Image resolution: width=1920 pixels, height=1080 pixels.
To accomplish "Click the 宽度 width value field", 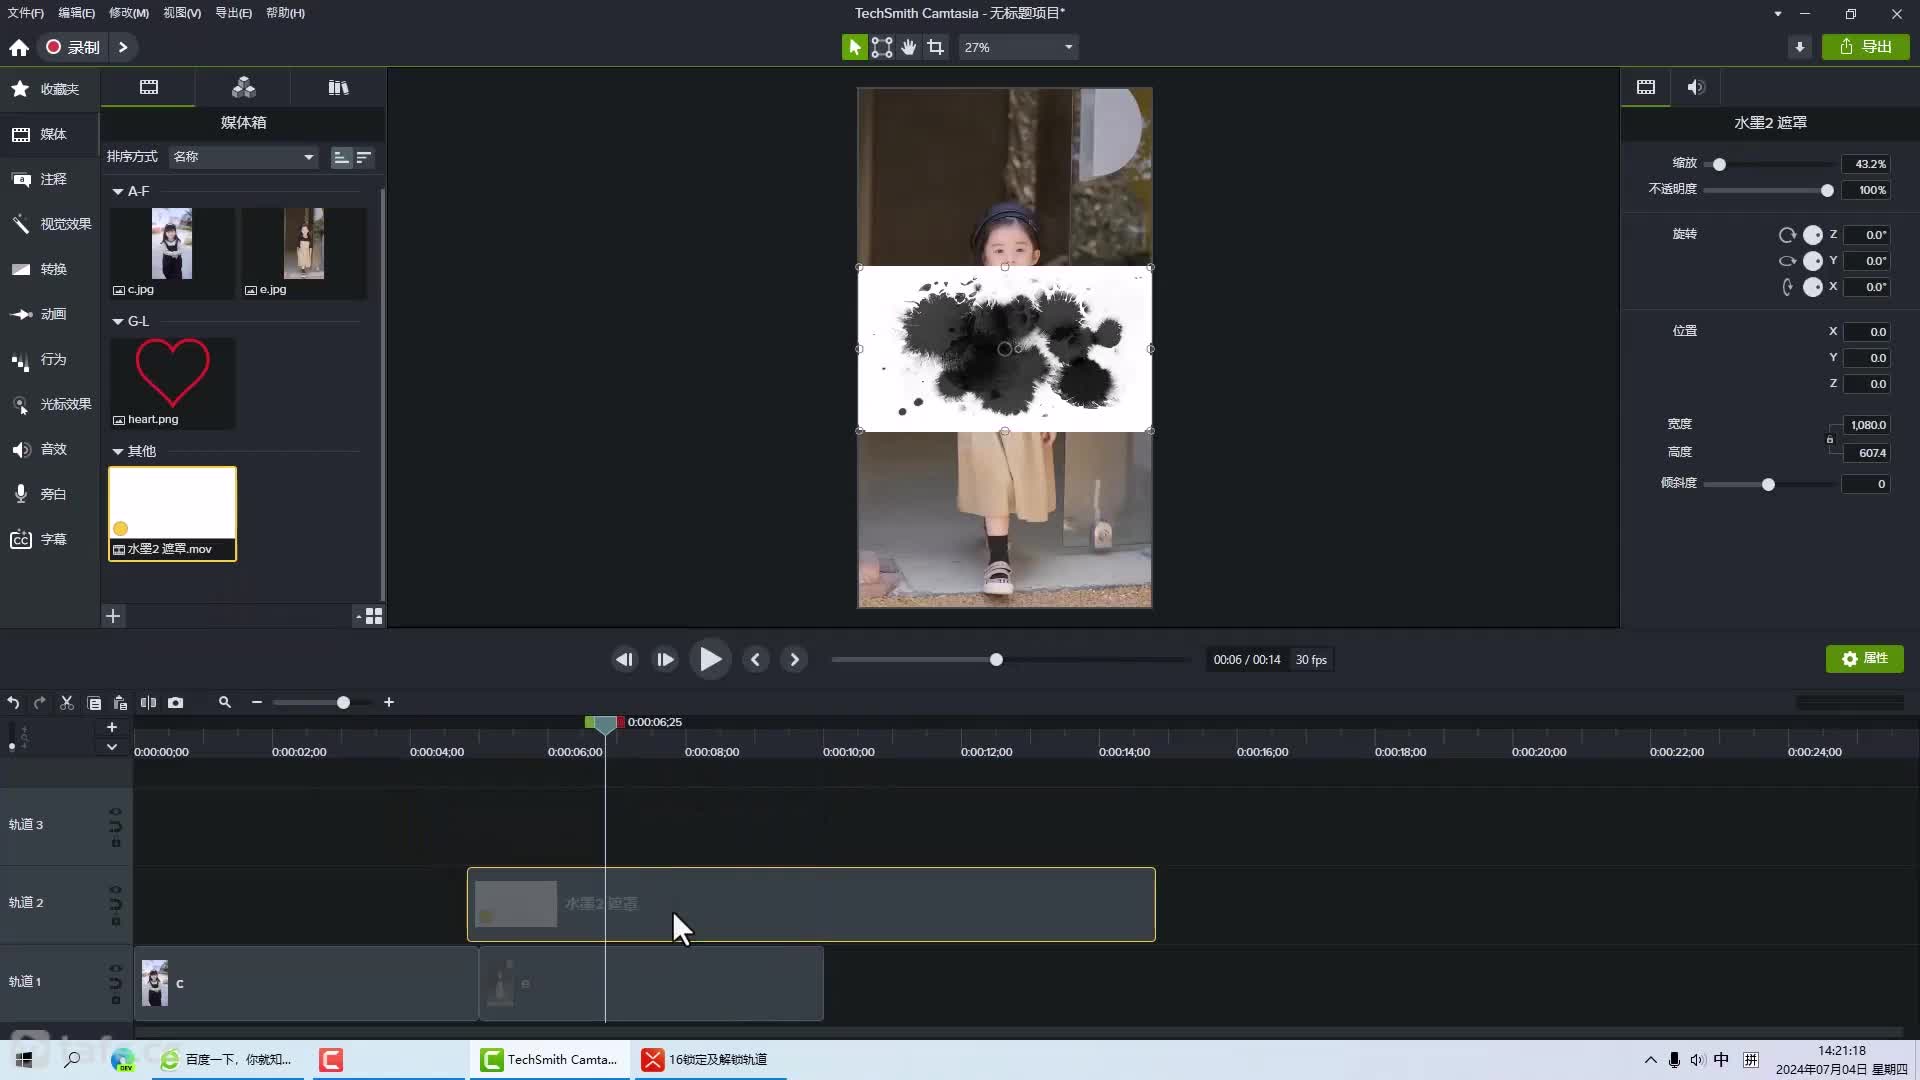I will pyautogui.click(x=1866, y=425).
